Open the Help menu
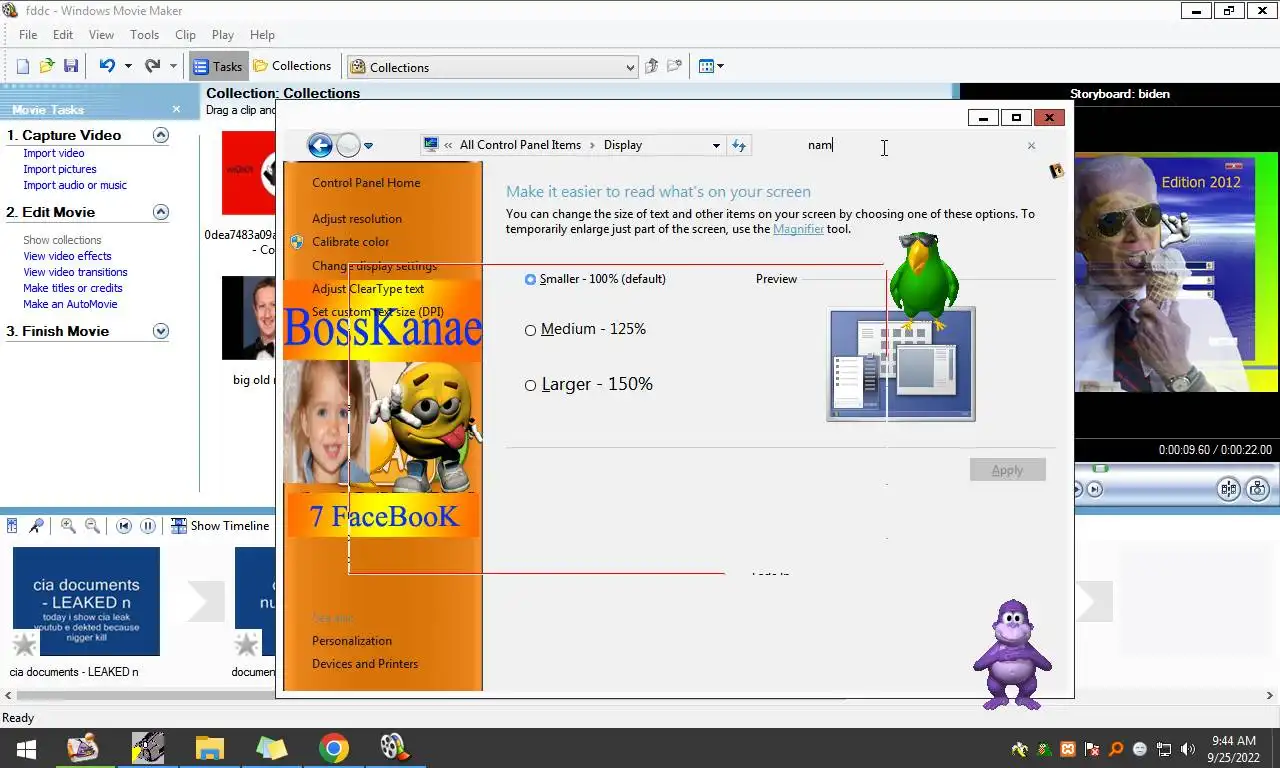The image size is (1280, 768). point(262,34)
